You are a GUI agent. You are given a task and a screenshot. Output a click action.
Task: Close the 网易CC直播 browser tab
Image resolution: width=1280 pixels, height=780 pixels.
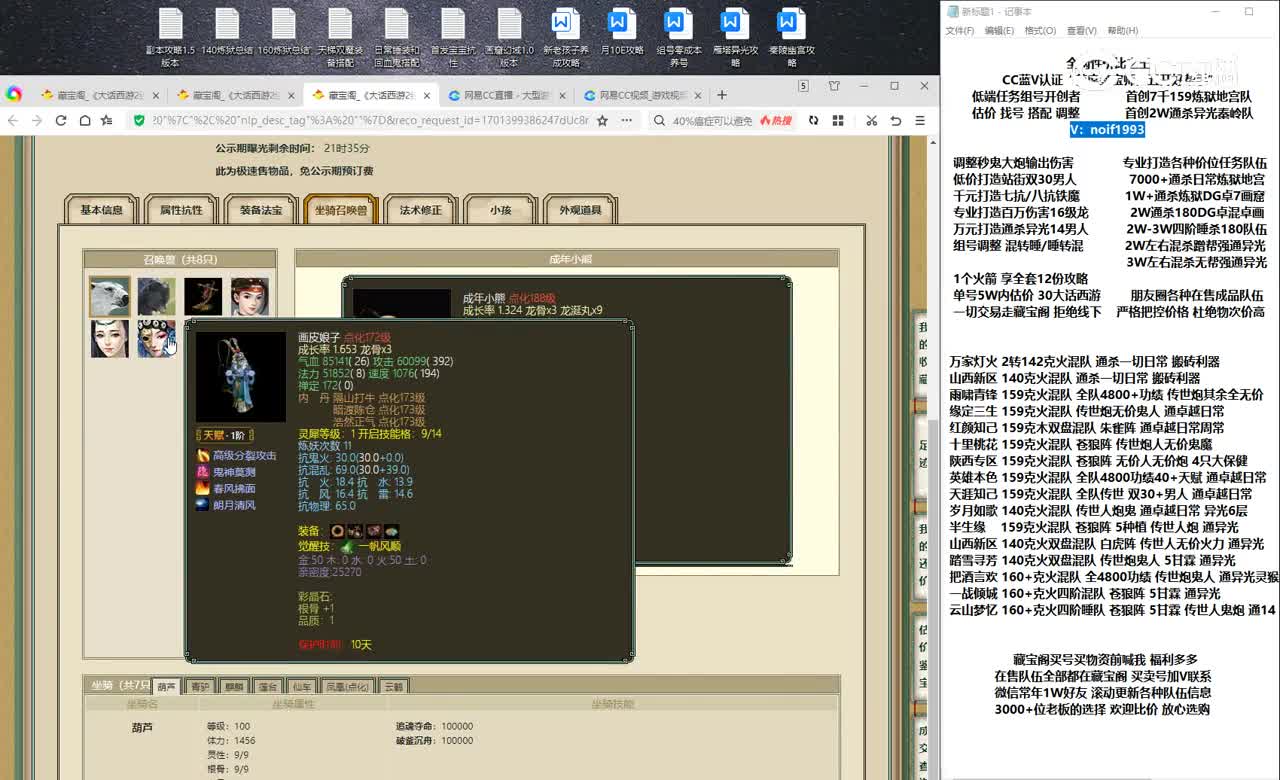click(x=562, y=96)
